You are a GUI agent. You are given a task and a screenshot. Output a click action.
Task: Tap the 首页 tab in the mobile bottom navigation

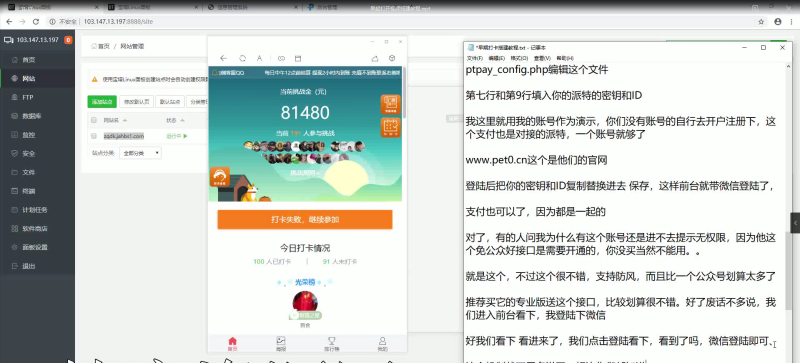[232, 344]
